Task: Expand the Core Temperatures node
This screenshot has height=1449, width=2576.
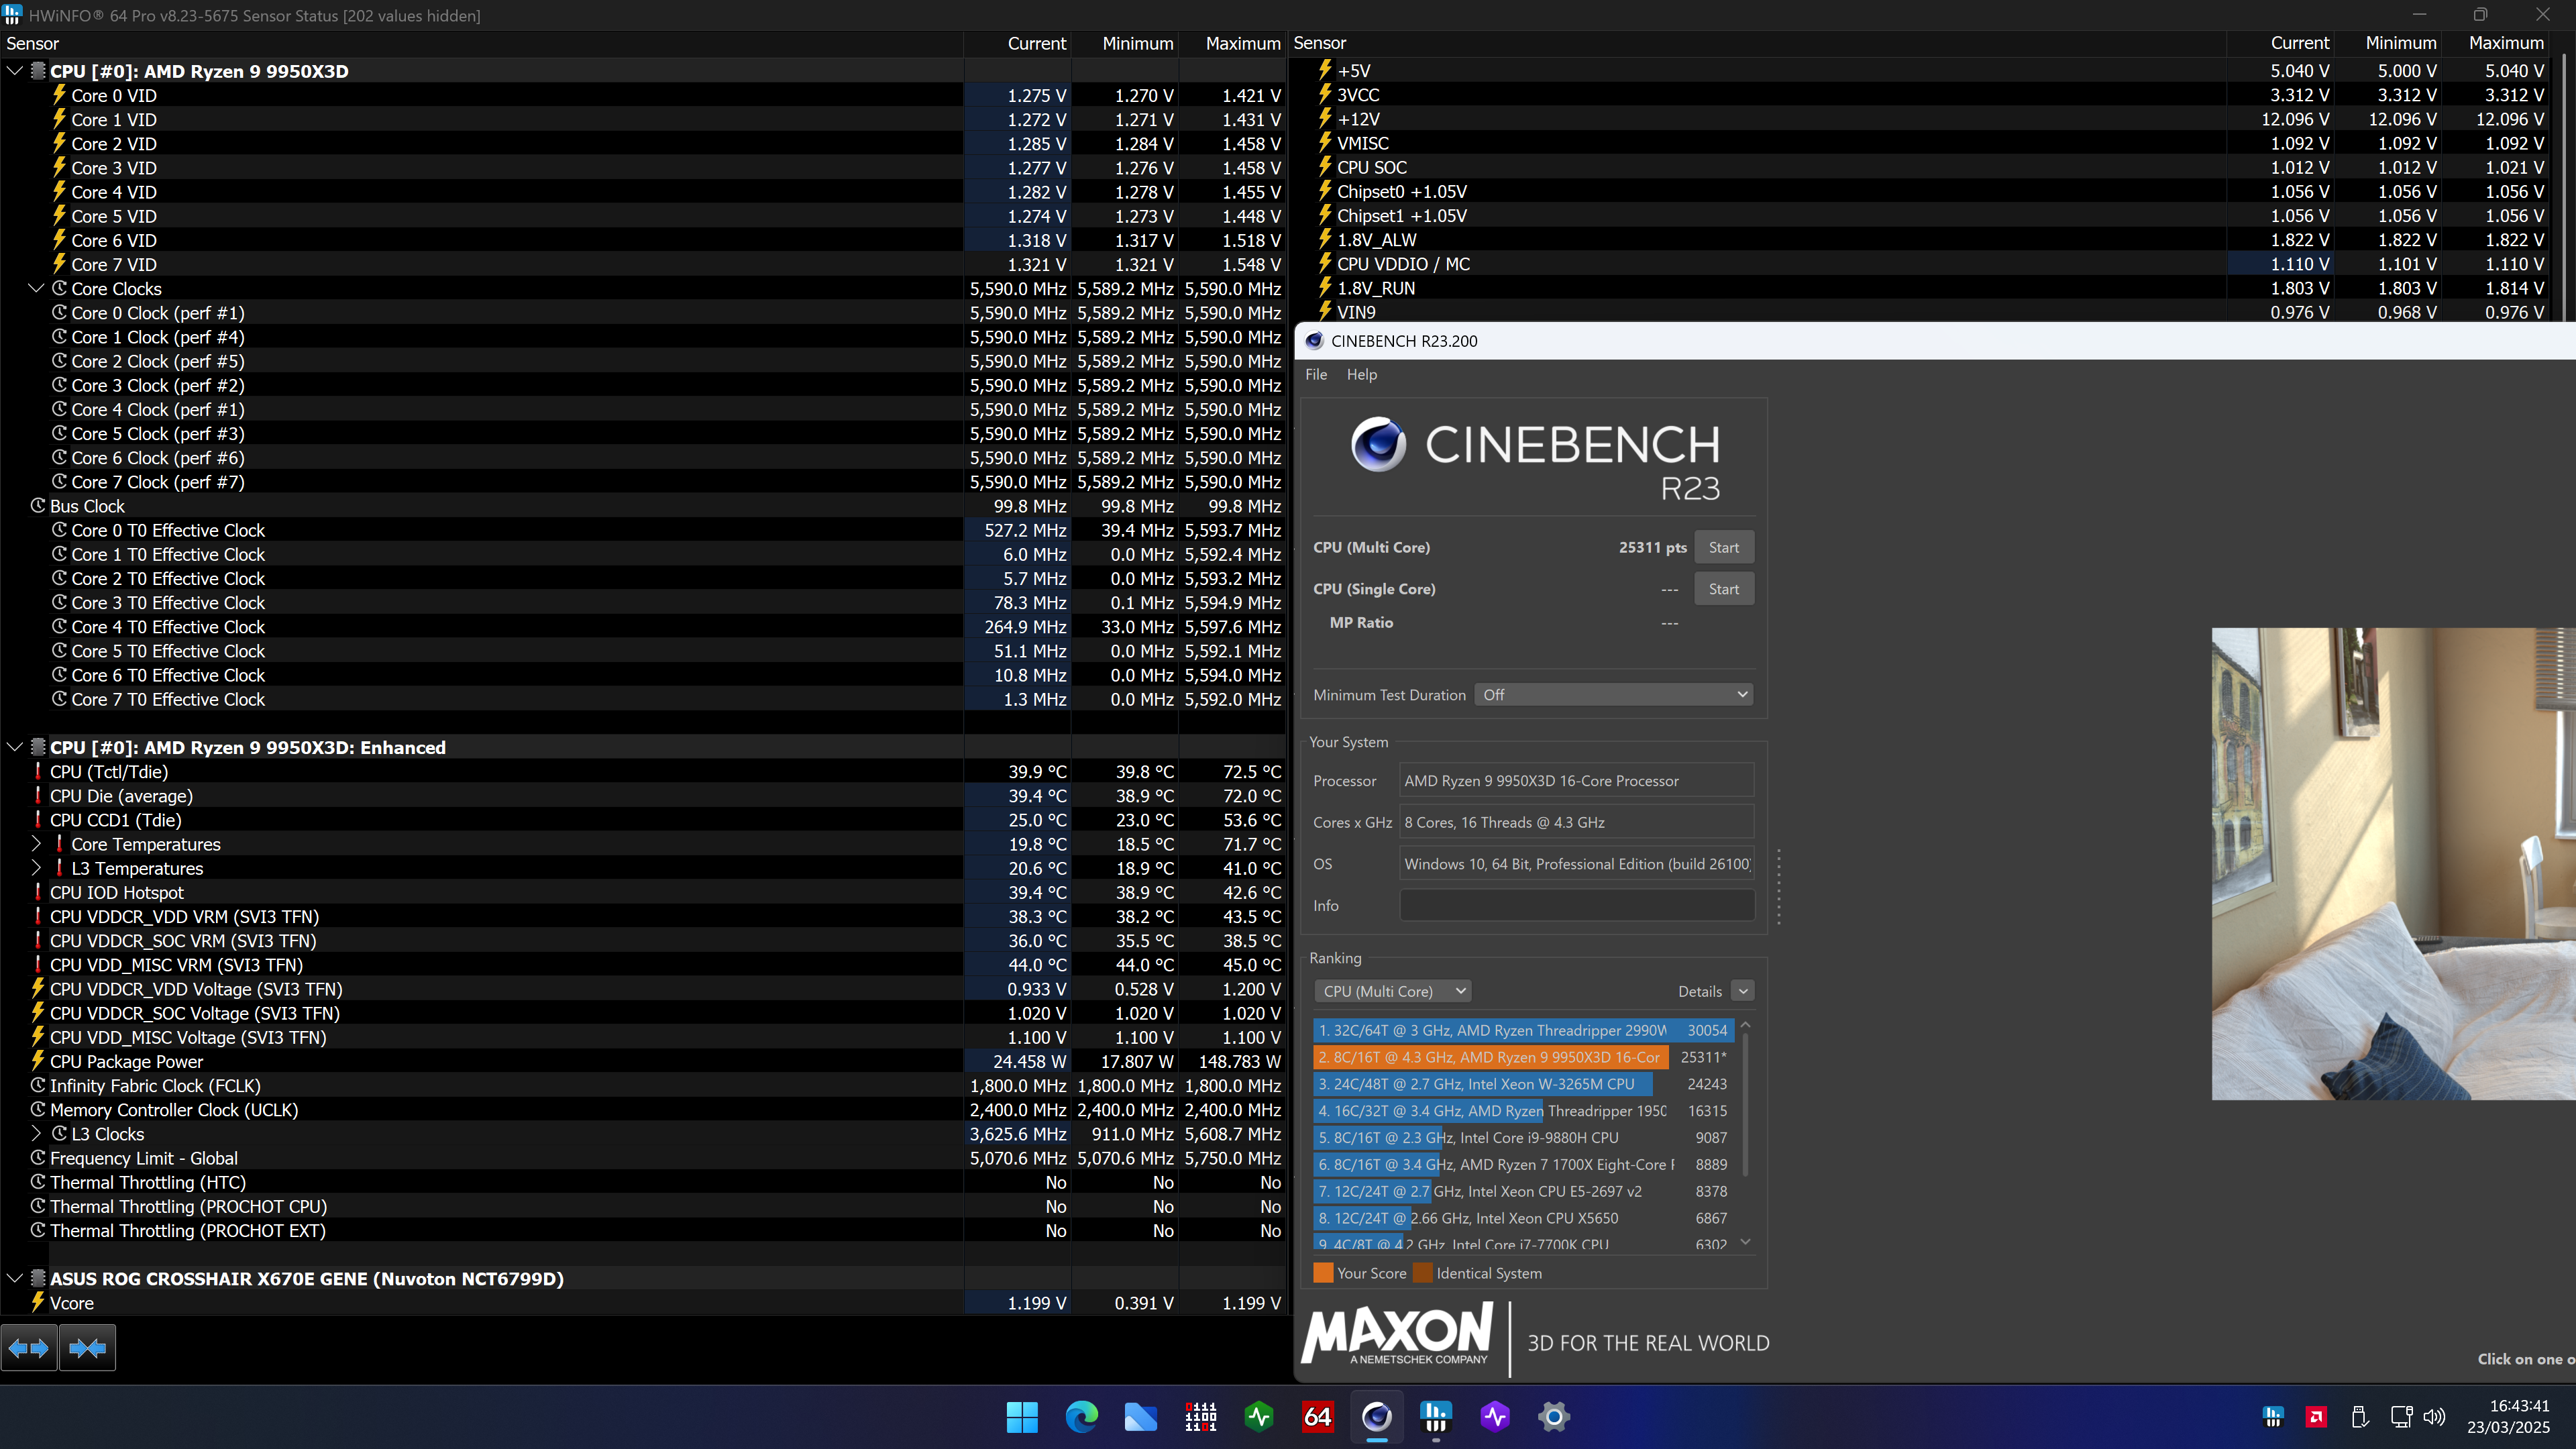Action: (36, 844)
